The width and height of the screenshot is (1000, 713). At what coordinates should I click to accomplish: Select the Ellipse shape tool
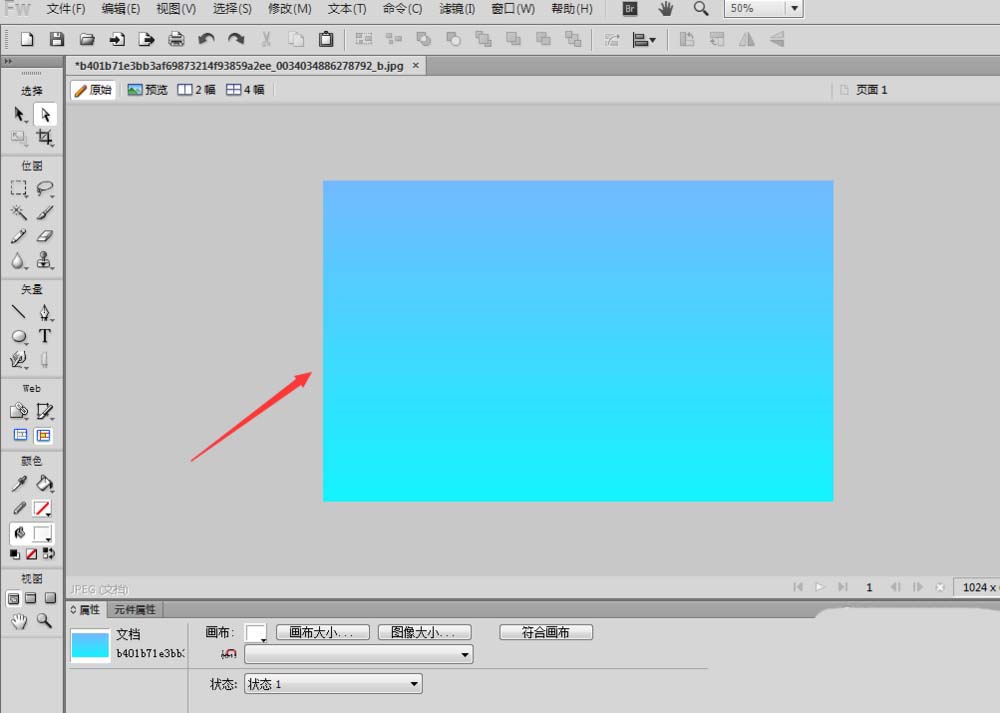coord(19,336)
